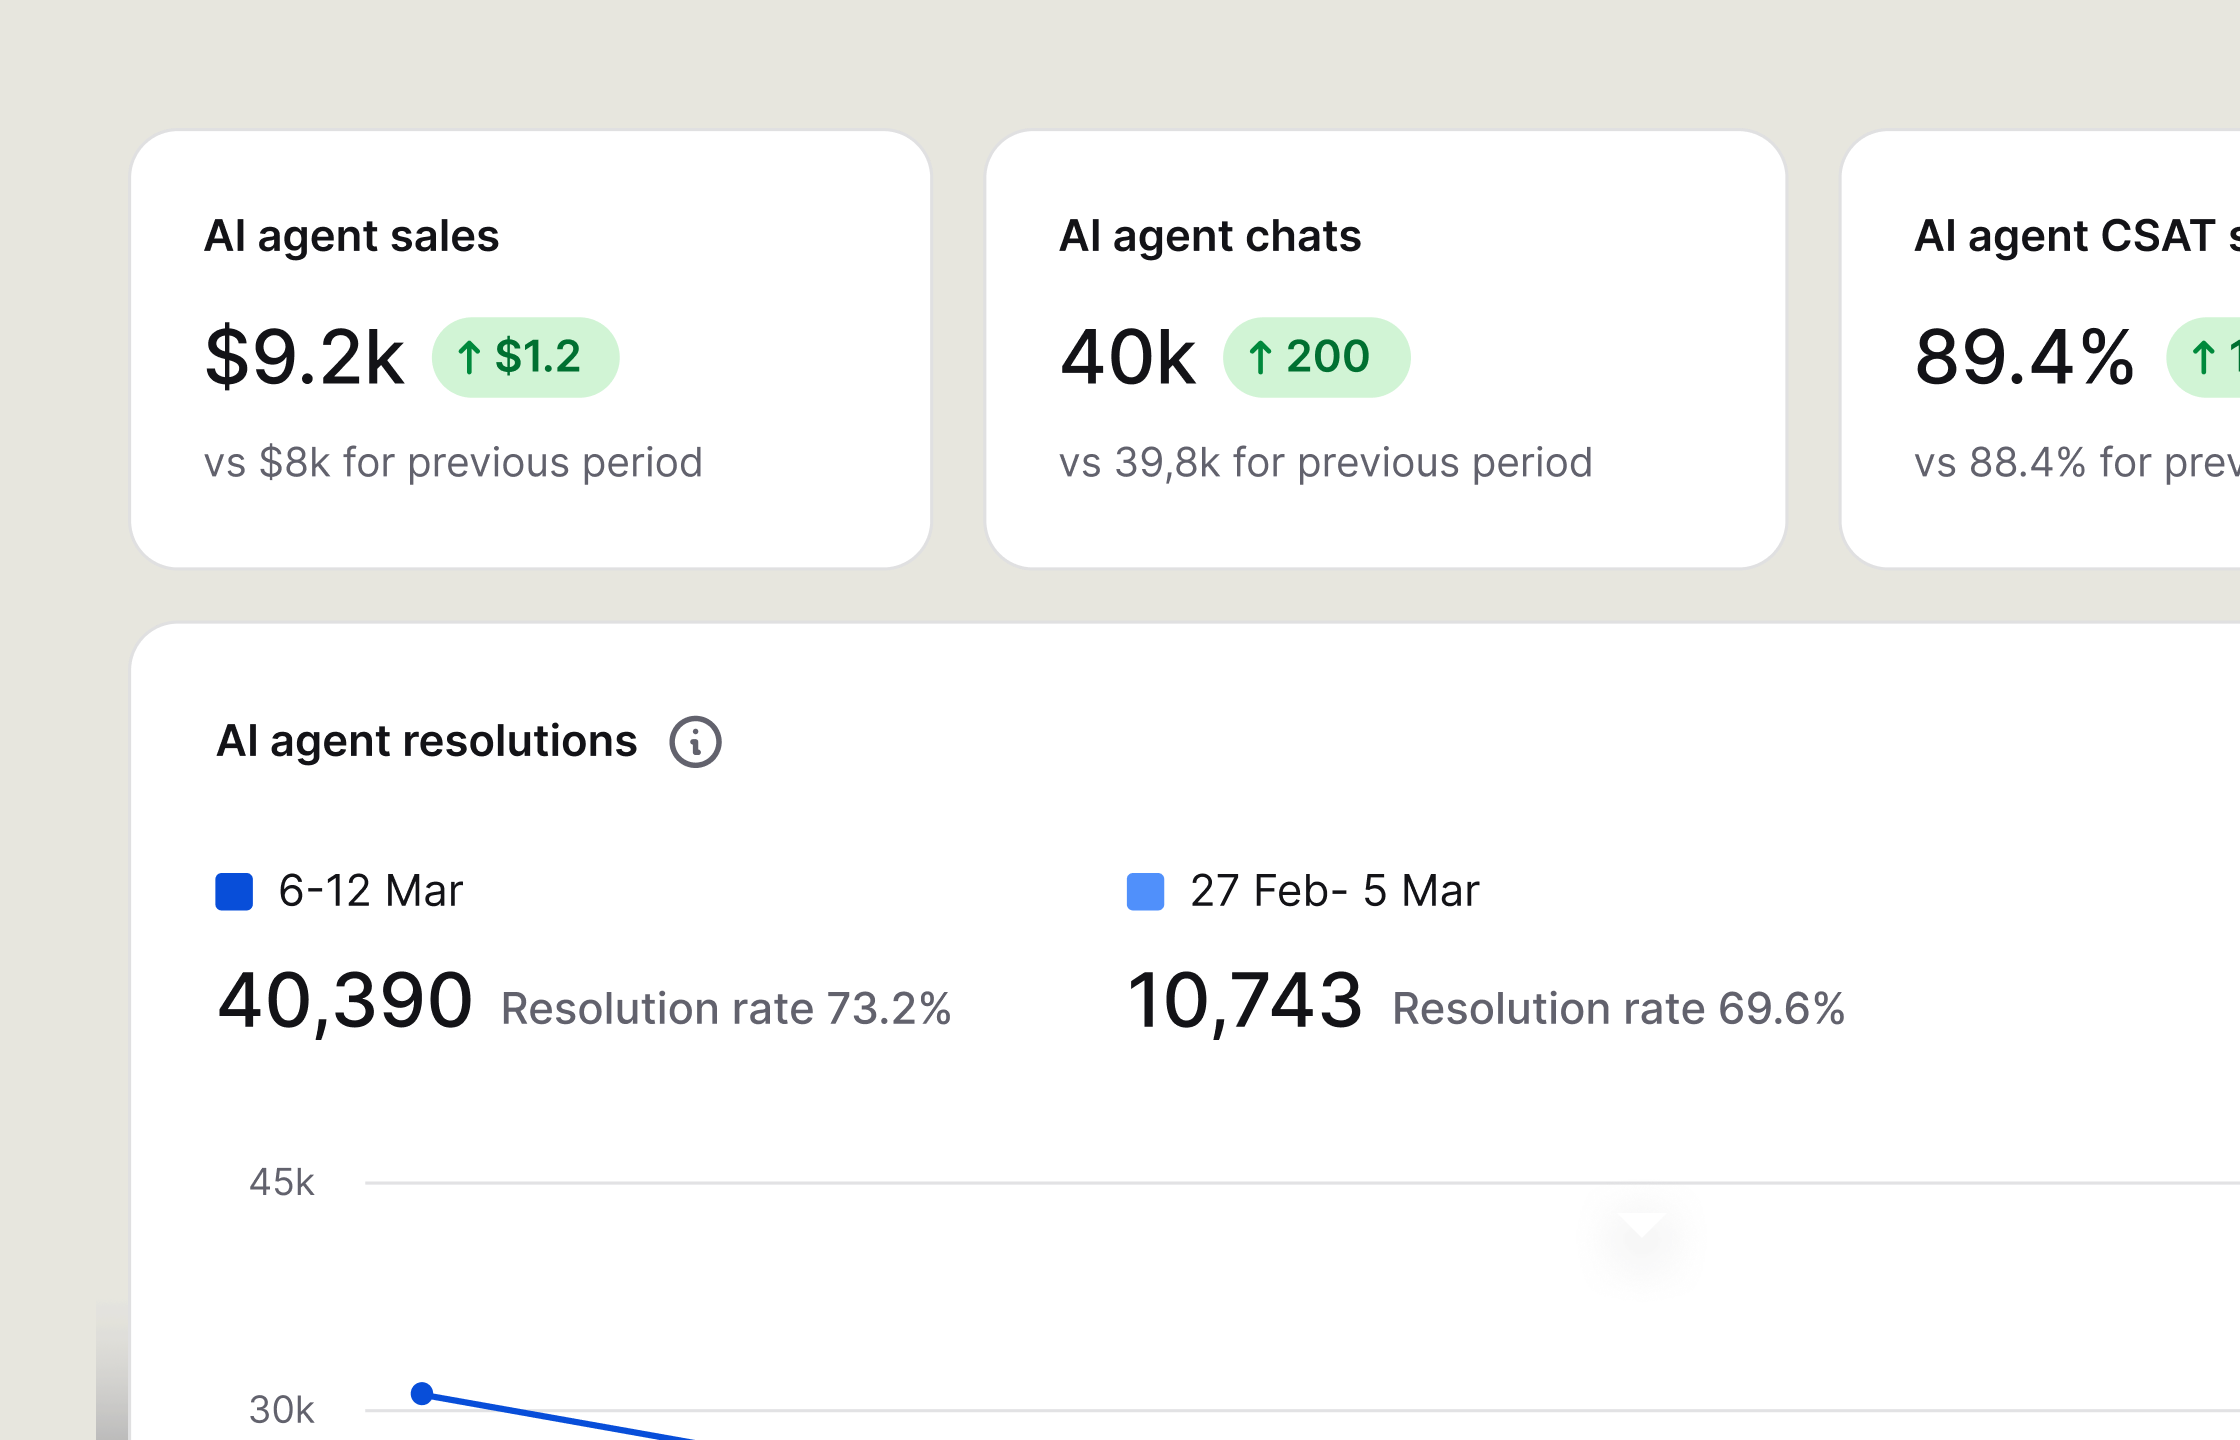Click the 200 chats increase badge
Screen dimensions: 2240x1440
[1316, 357]
